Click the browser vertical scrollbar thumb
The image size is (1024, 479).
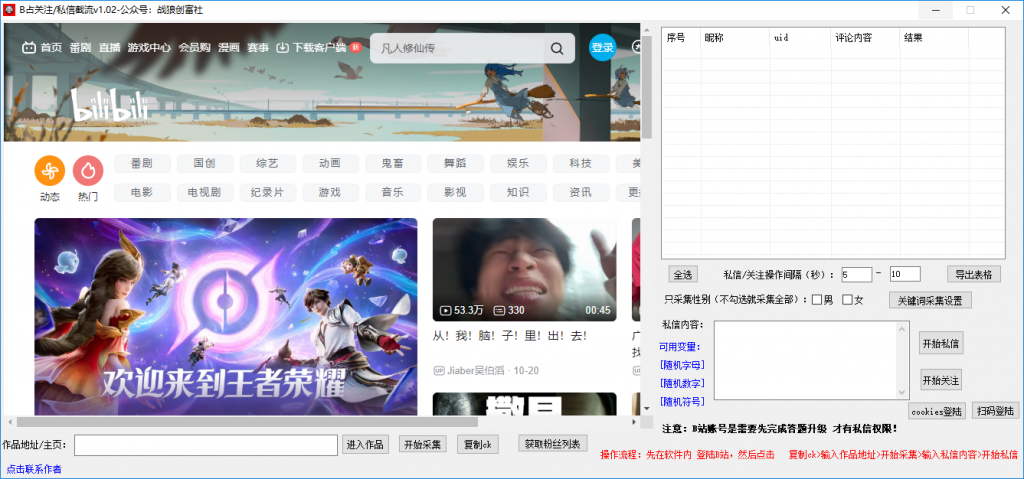[647, 86]
